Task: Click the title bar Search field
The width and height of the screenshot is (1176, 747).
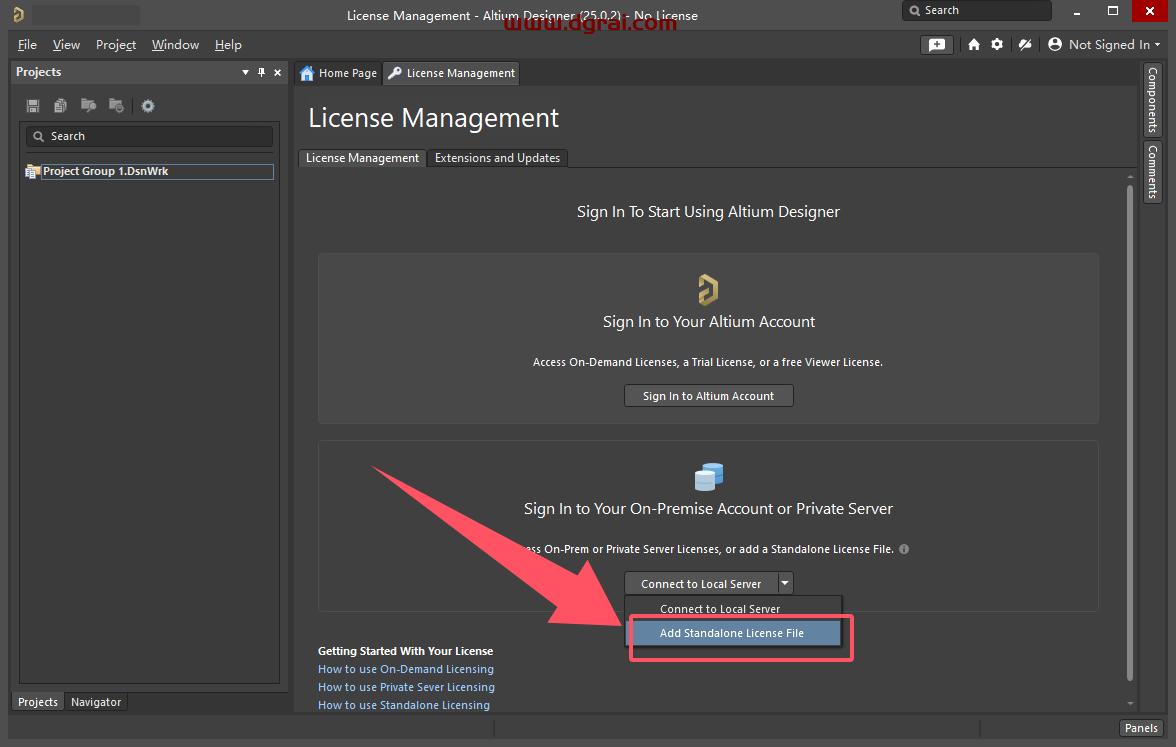Action: (976, 10)
